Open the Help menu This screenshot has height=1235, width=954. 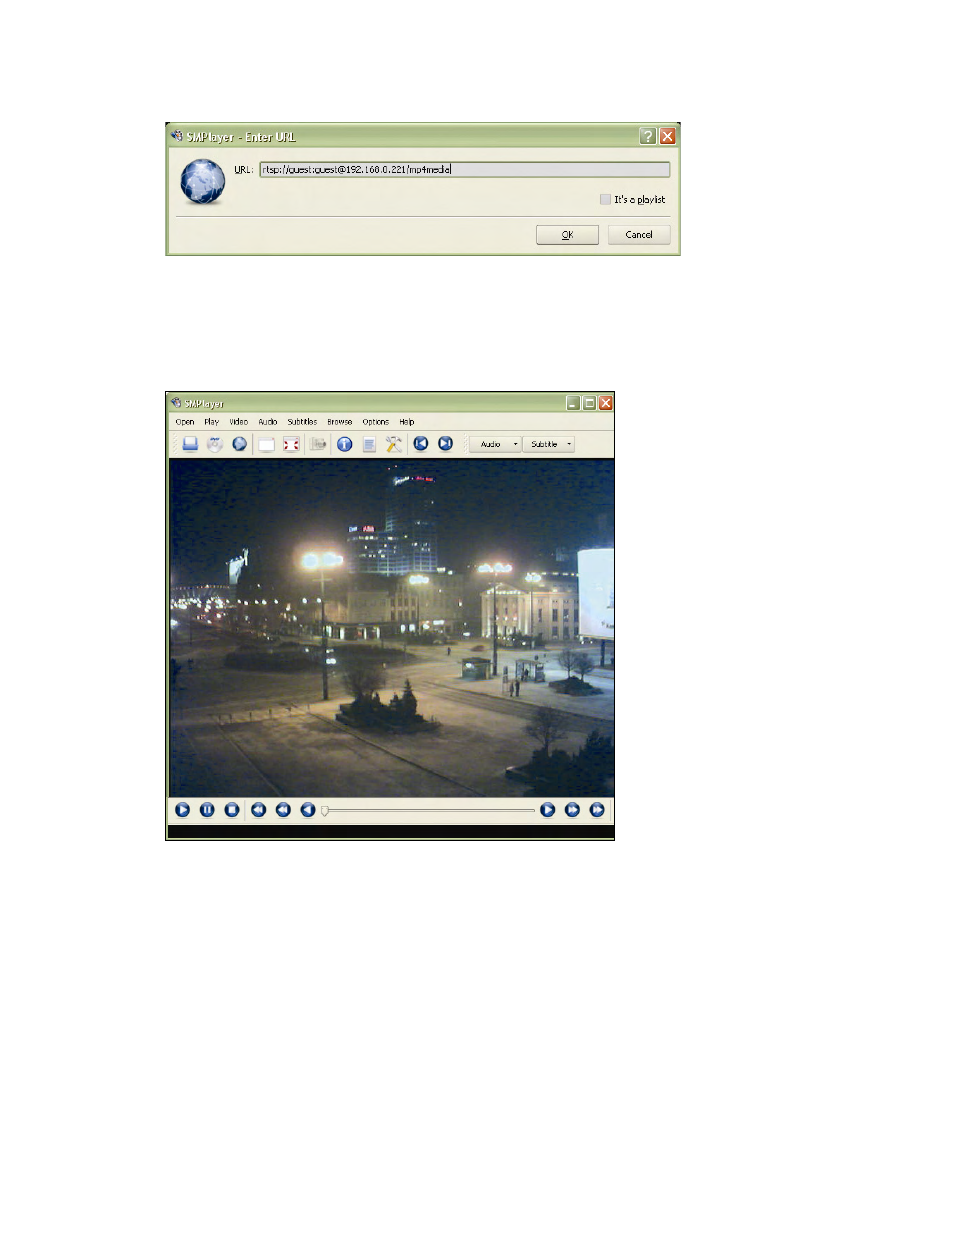click(x=407, y=422)
